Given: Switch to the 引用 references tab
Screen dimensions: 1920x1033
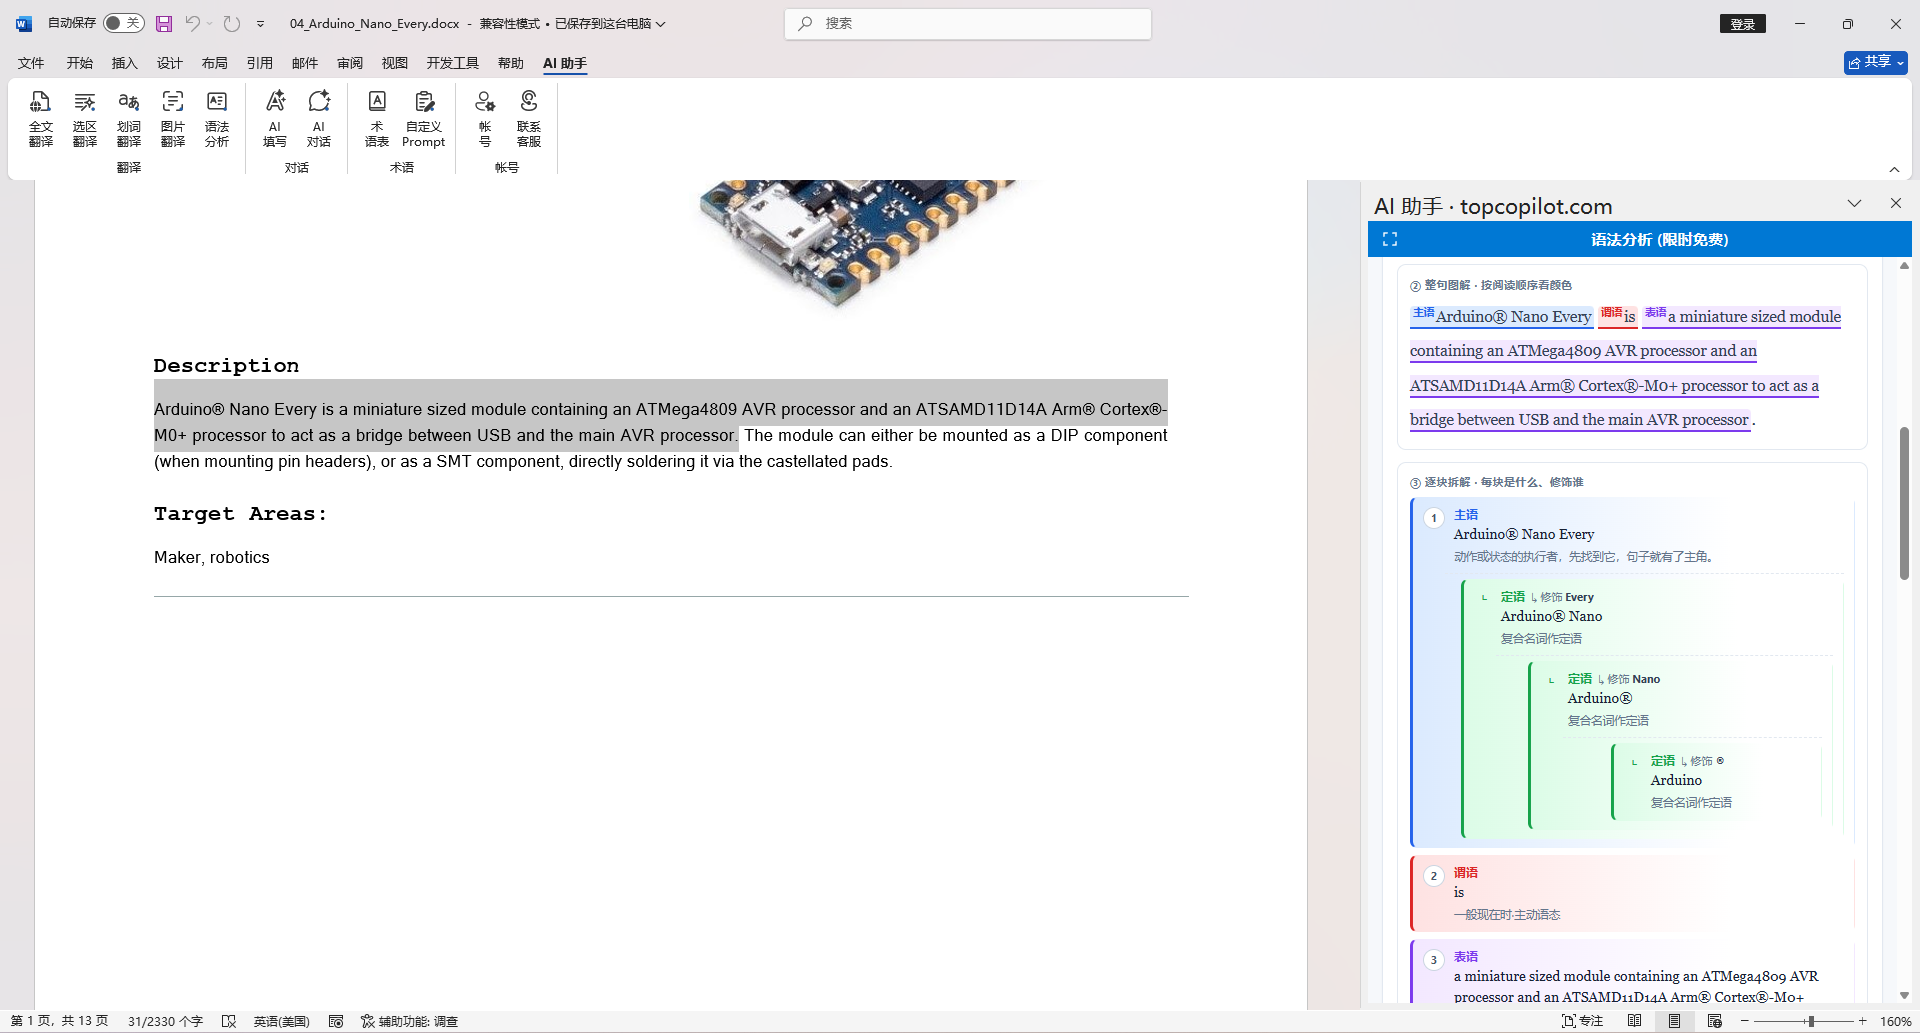Looking at the screenshot, I should [x=260, y=63].
